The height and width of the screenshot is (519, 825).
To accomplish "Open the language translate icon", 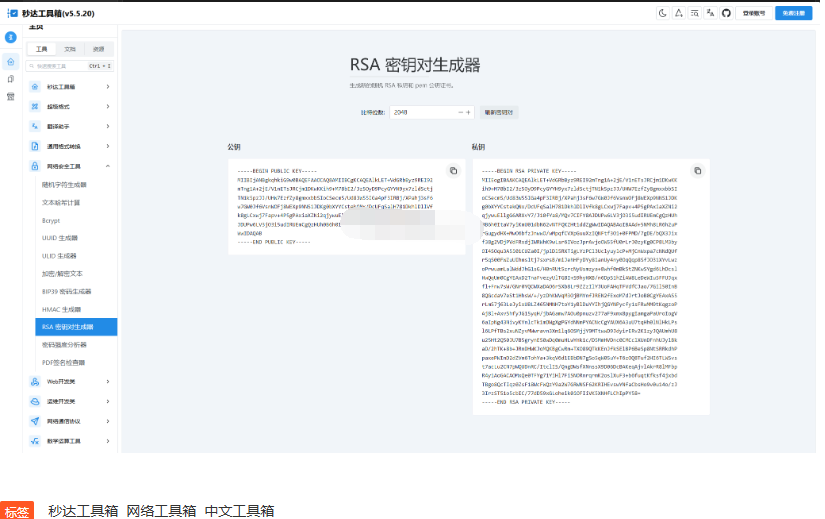I will [710, 13].
